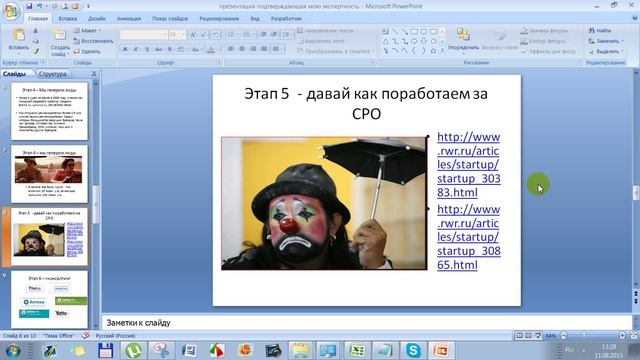Click the Восстановить reset slide button
Viewport: 640px width, 360px height.
tap(93, 41)
